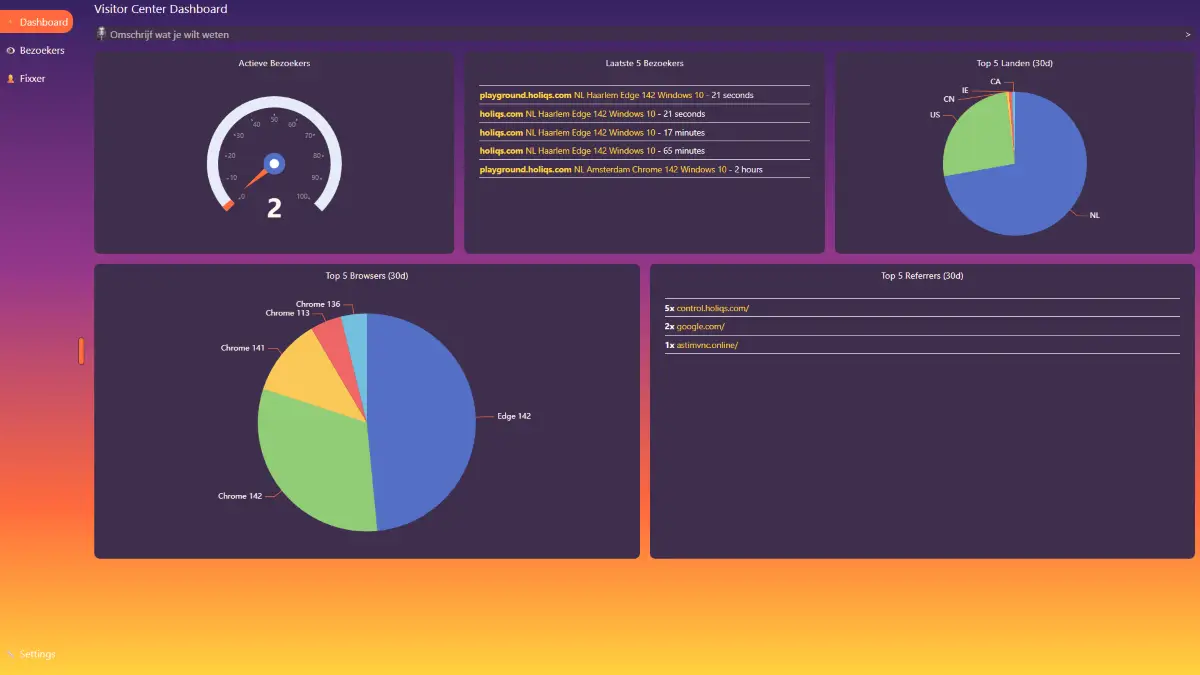Click the person icon beside Fixxer
Viewport: 1200px width, 675px height.
10,78
